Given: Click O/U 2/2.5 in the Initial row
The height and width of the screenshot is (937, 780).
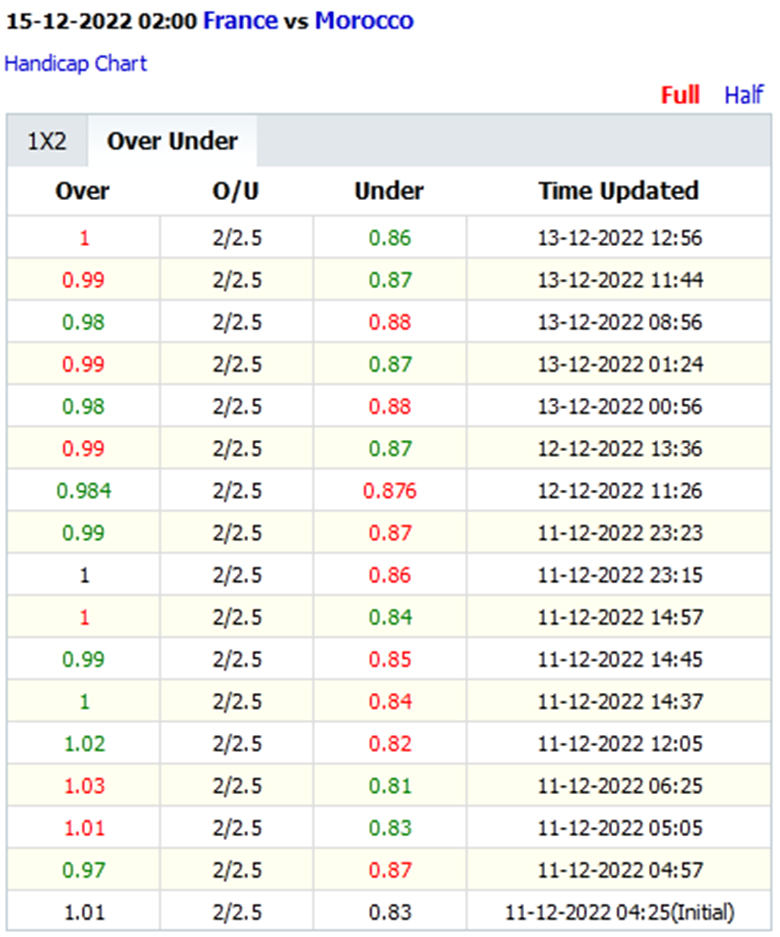Looking at the screenshot, I should point(237,912).
